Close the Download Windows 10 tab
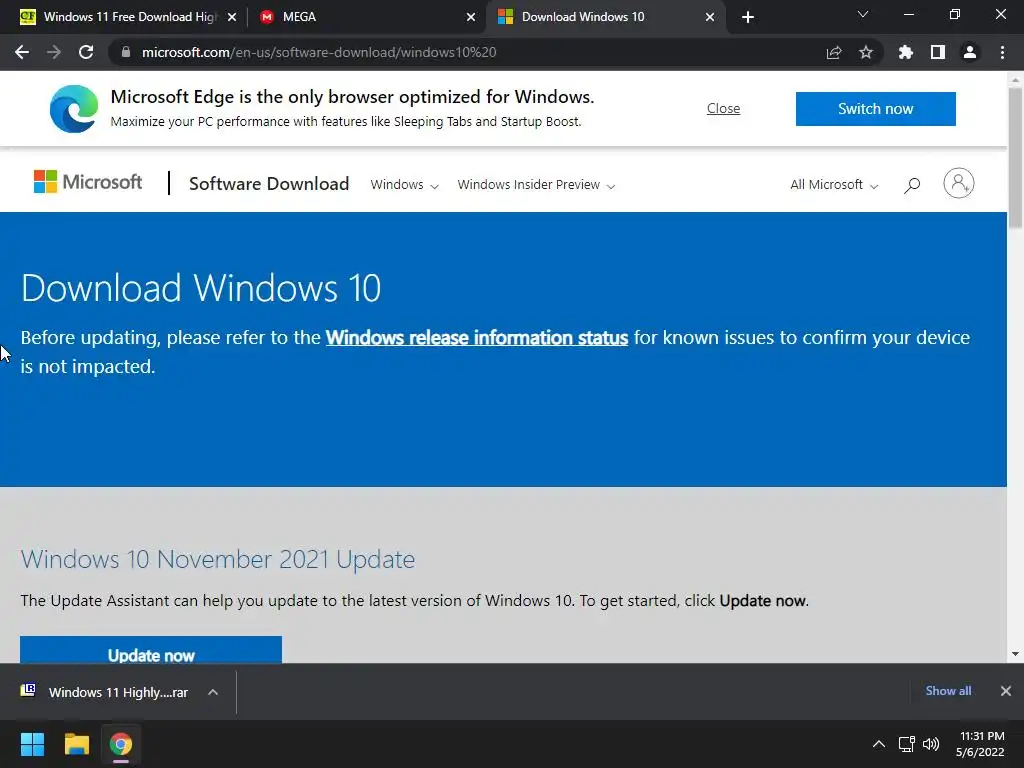This screenshot has height=768, width=1024. [x=710, y=17]
